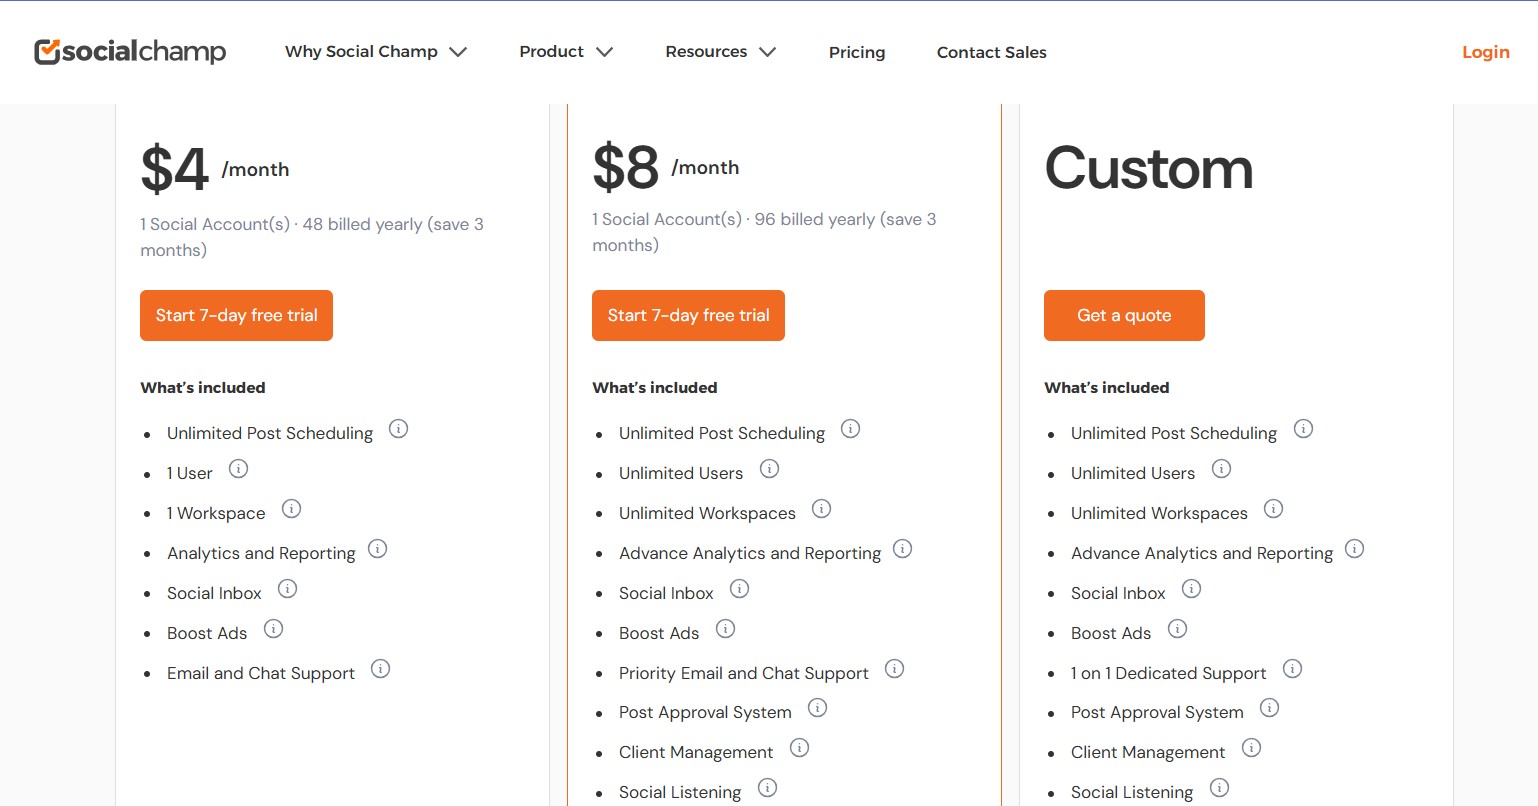Open info icon beside Email and Chat Support

(x=380, y=669)
